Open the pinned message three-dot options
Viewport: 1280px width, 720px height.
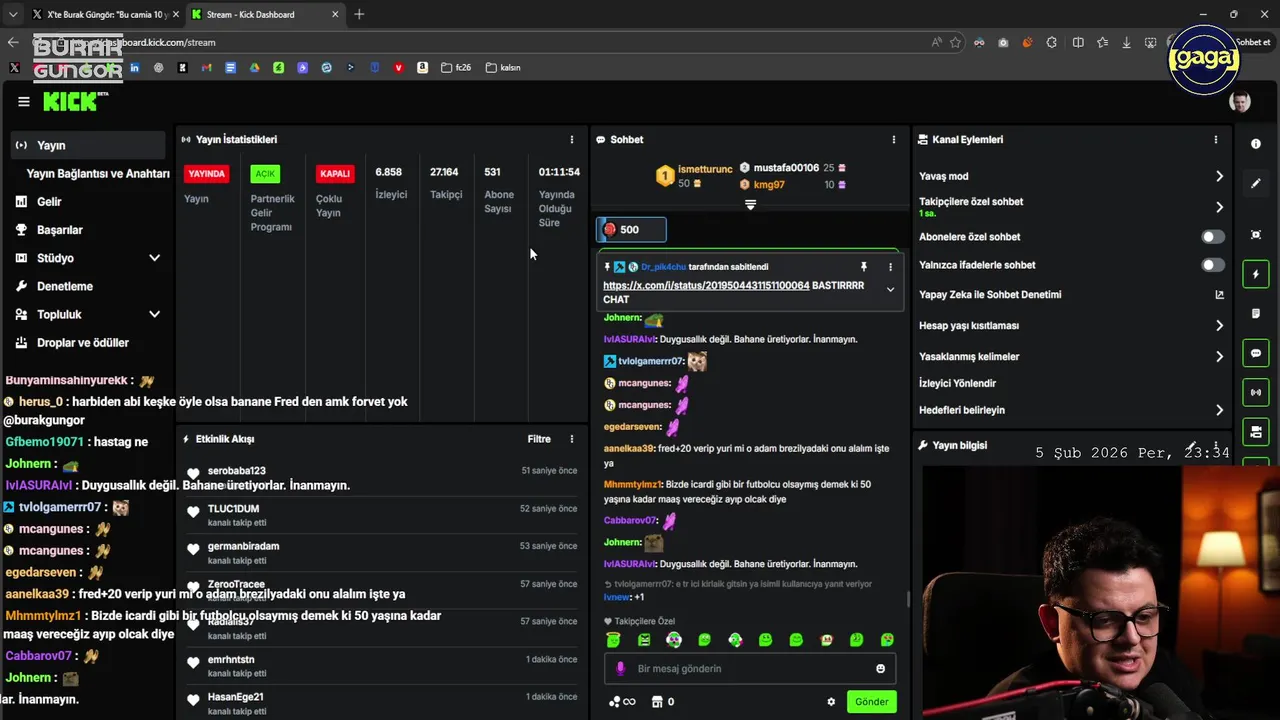click(890, 267)
